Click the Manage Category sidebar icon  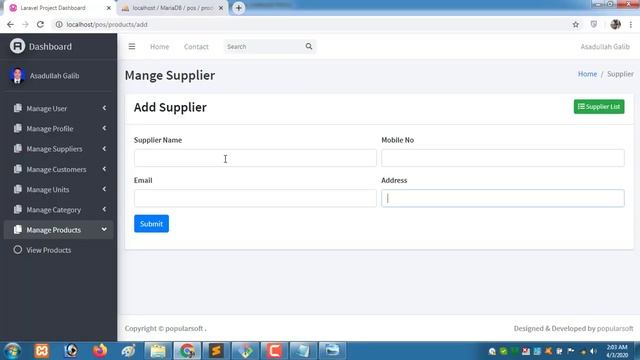tap(18, 209)
